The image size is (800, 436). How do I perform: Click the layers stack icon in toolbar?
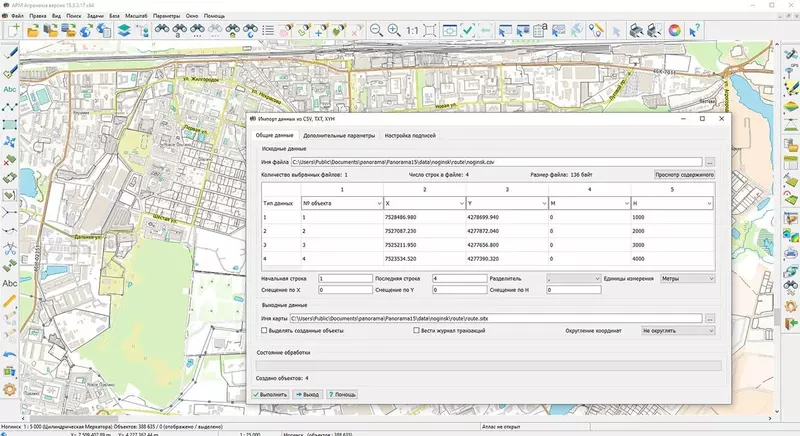coord(123,31)
